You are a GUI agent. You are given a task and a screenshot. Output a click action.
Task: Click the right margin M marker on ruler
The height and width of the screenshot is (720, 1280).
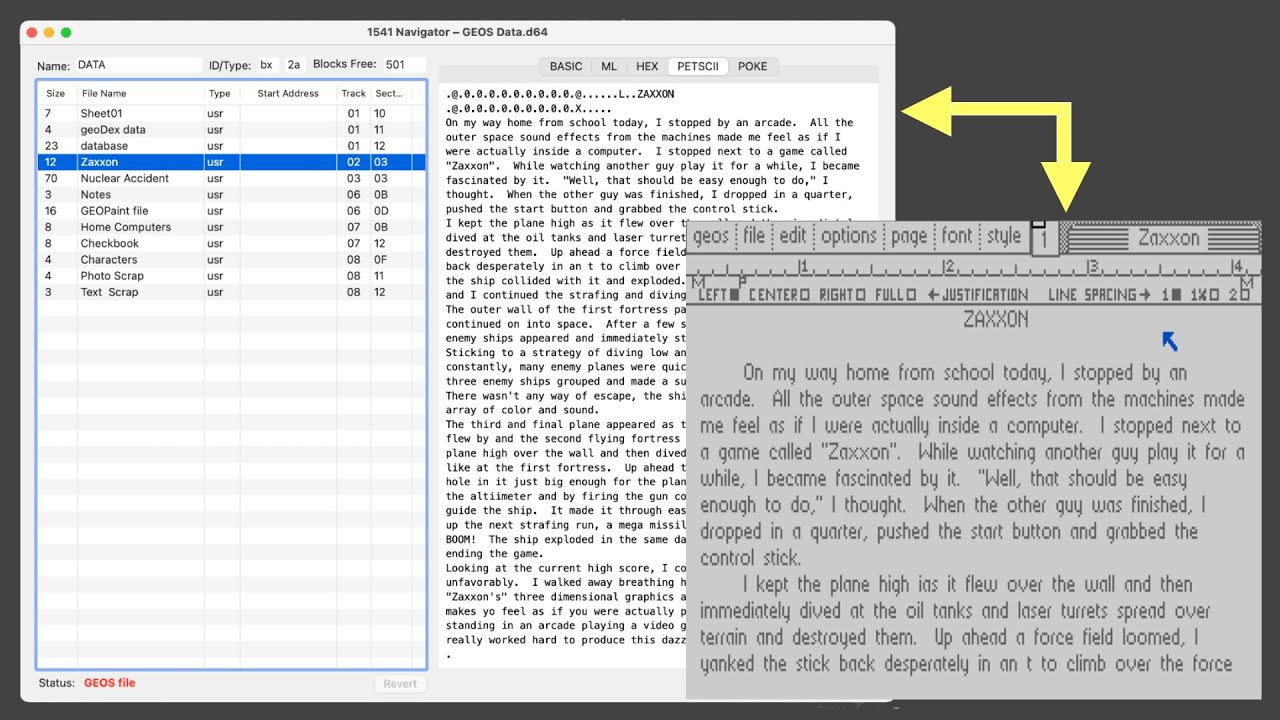pos(1247,282)
